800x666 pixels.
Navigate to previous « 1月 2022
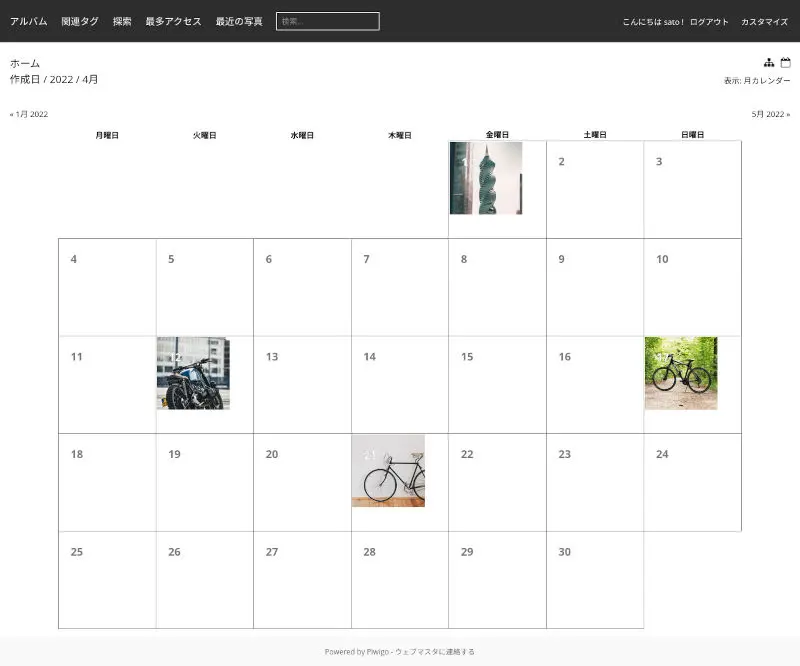[x=29, y=114]
